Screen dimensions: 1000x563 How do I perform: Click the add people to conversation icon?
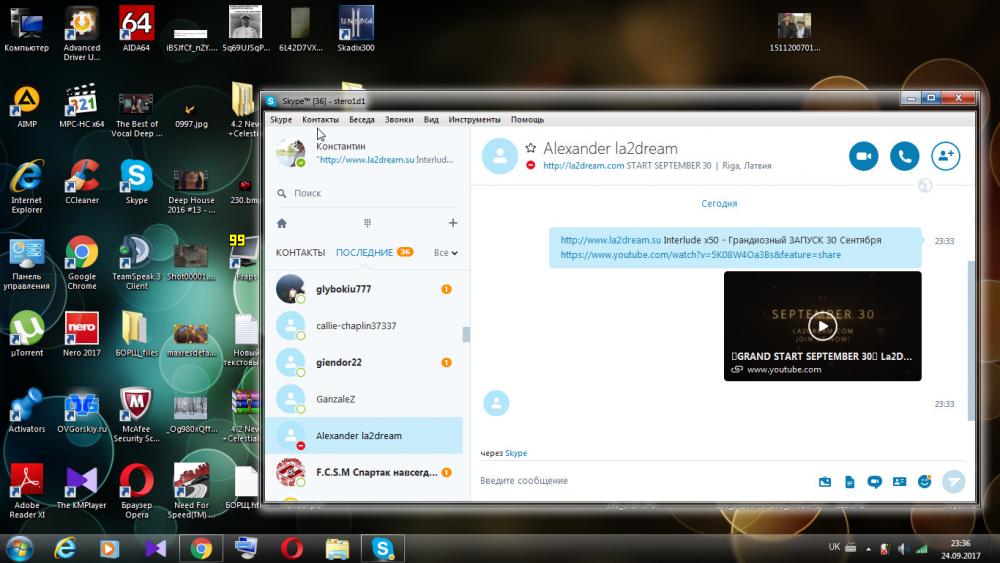pyautogui.click(x=945, y=156)
